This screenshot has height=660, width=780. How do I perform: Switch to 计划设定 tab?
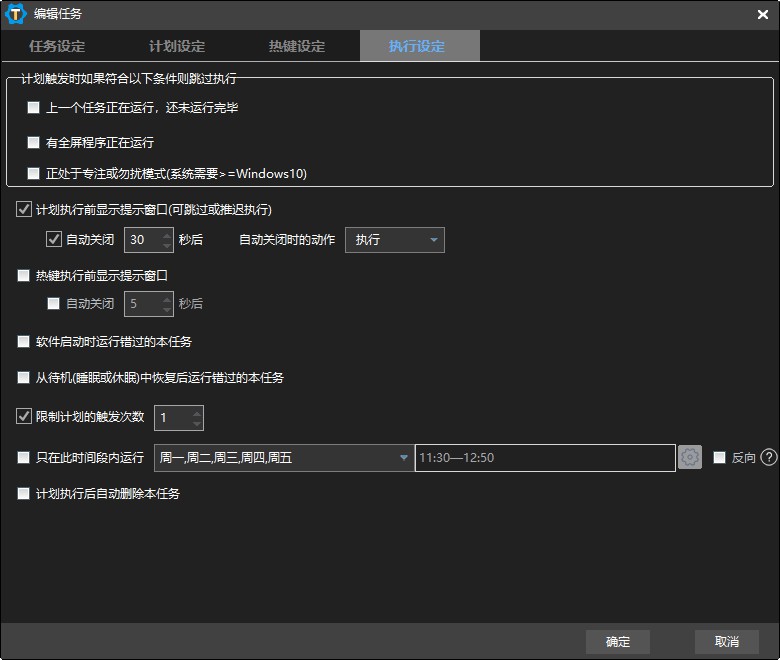[x=177, y=46]
